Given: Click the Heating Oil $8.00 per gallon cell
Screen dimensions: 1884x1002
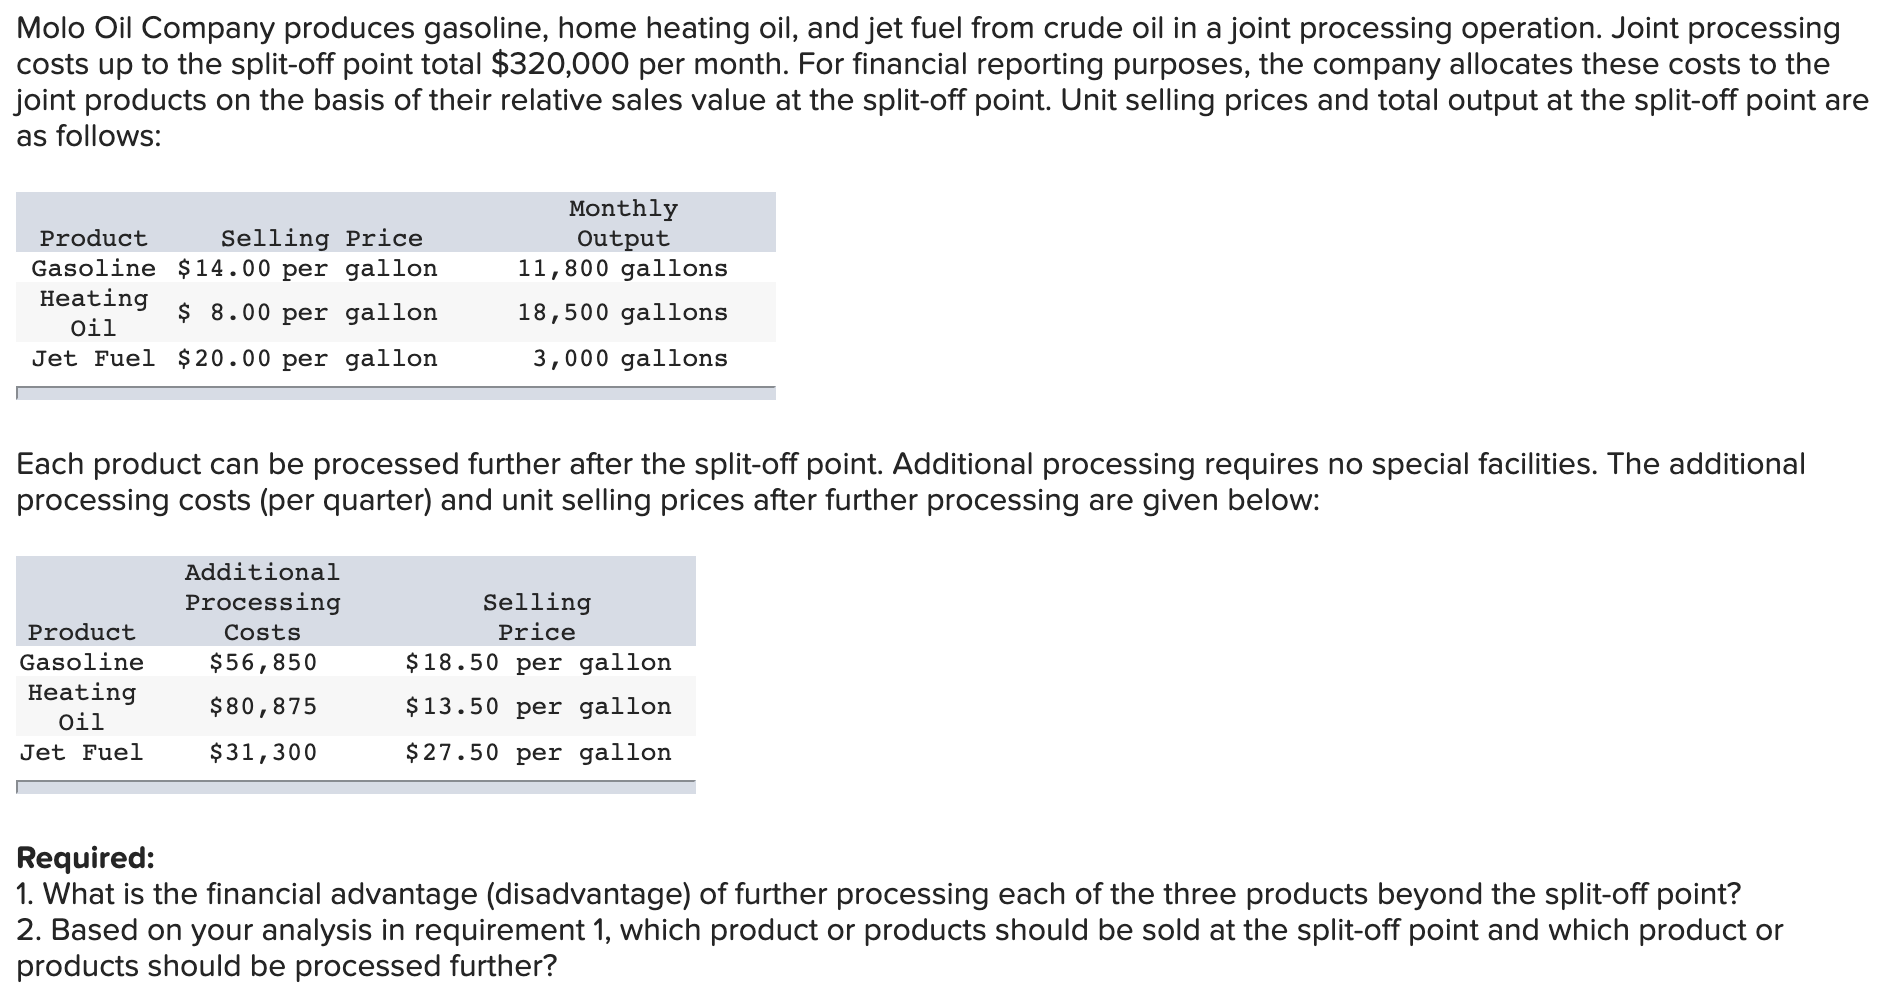Looking at the screenshot, I should point(307,312).
